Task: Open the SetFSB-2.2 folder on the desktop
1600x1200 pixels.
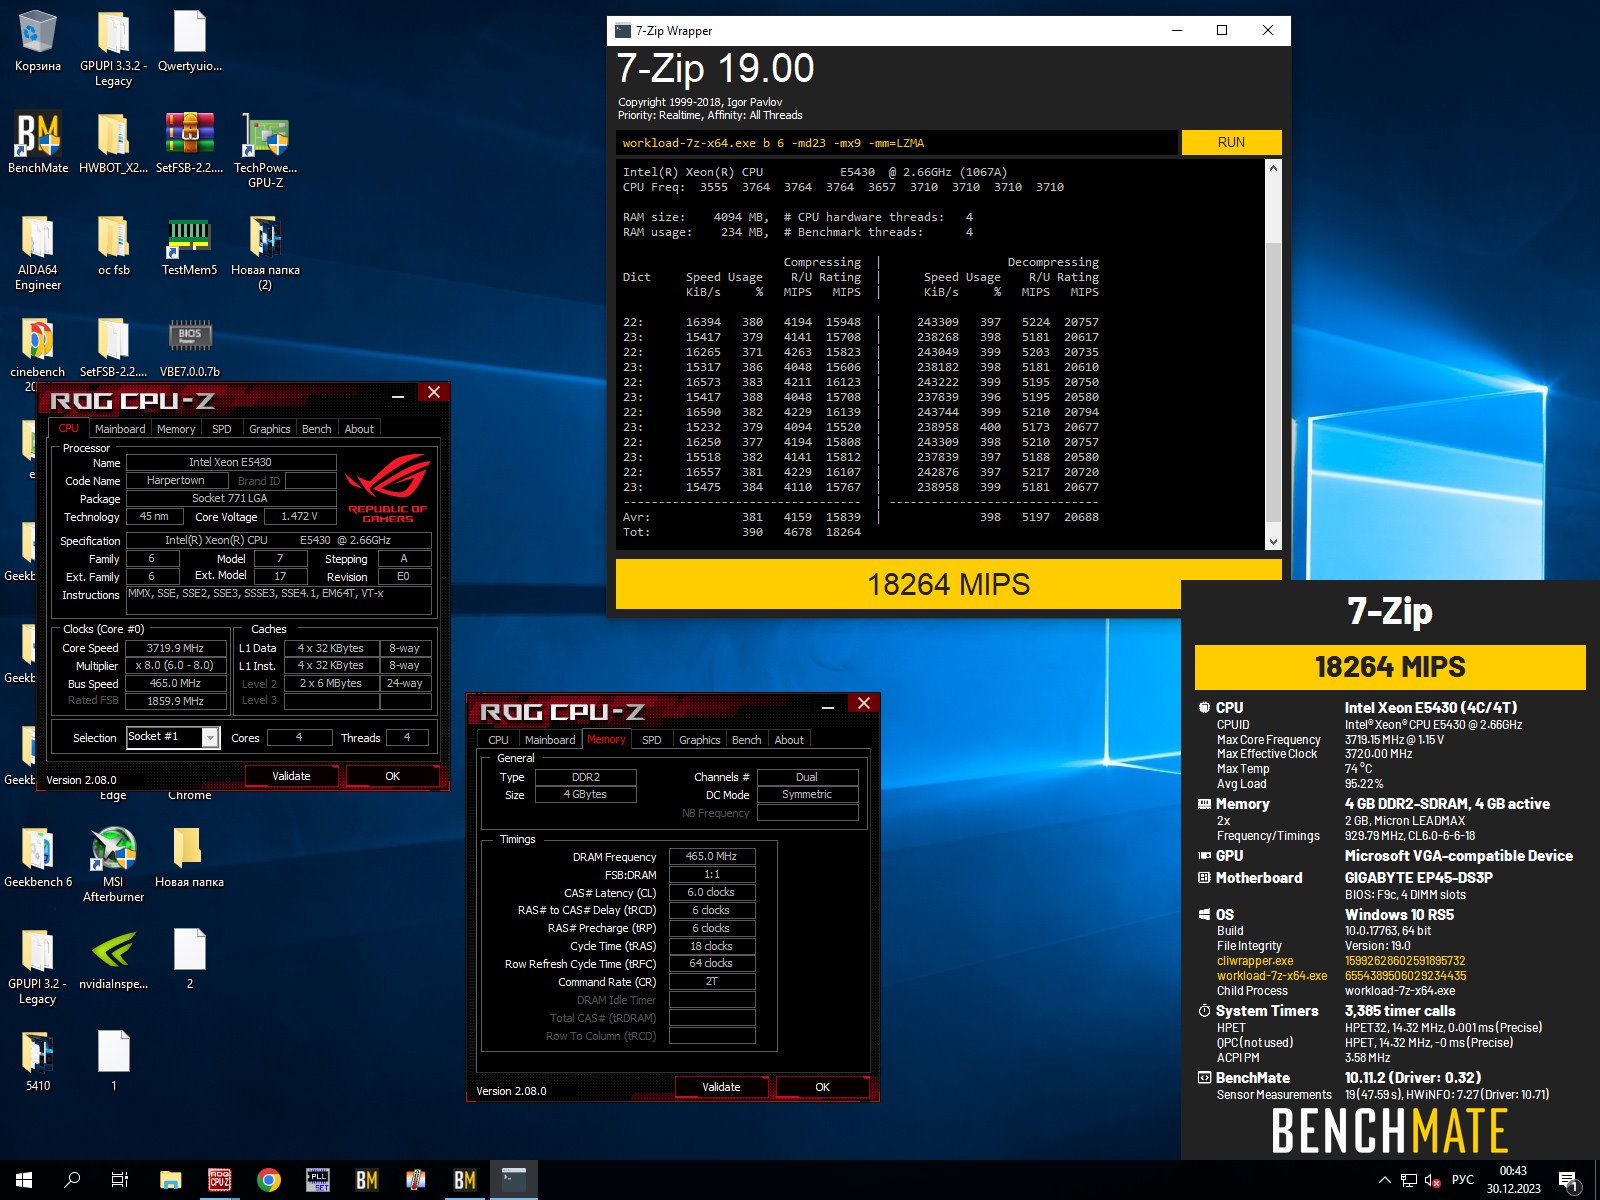Action: pos(113,346)
